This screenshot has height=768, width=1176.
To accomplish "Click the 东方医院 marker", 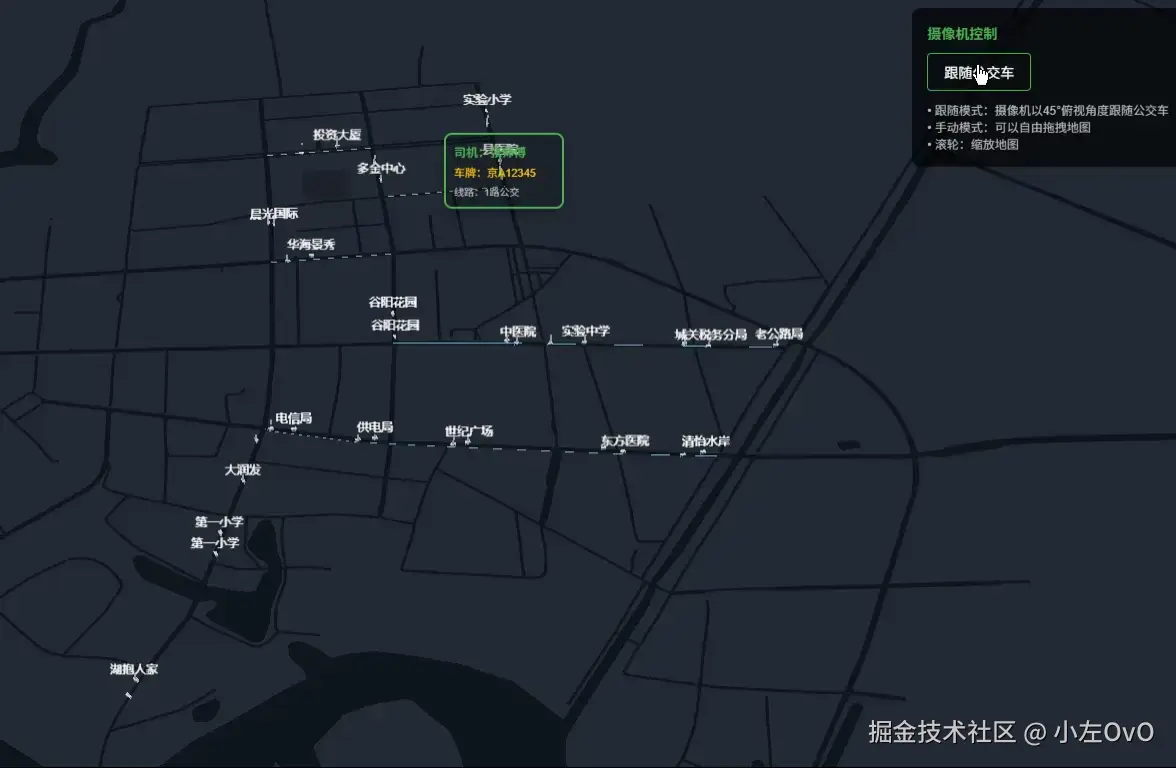I will click(624, 440).
